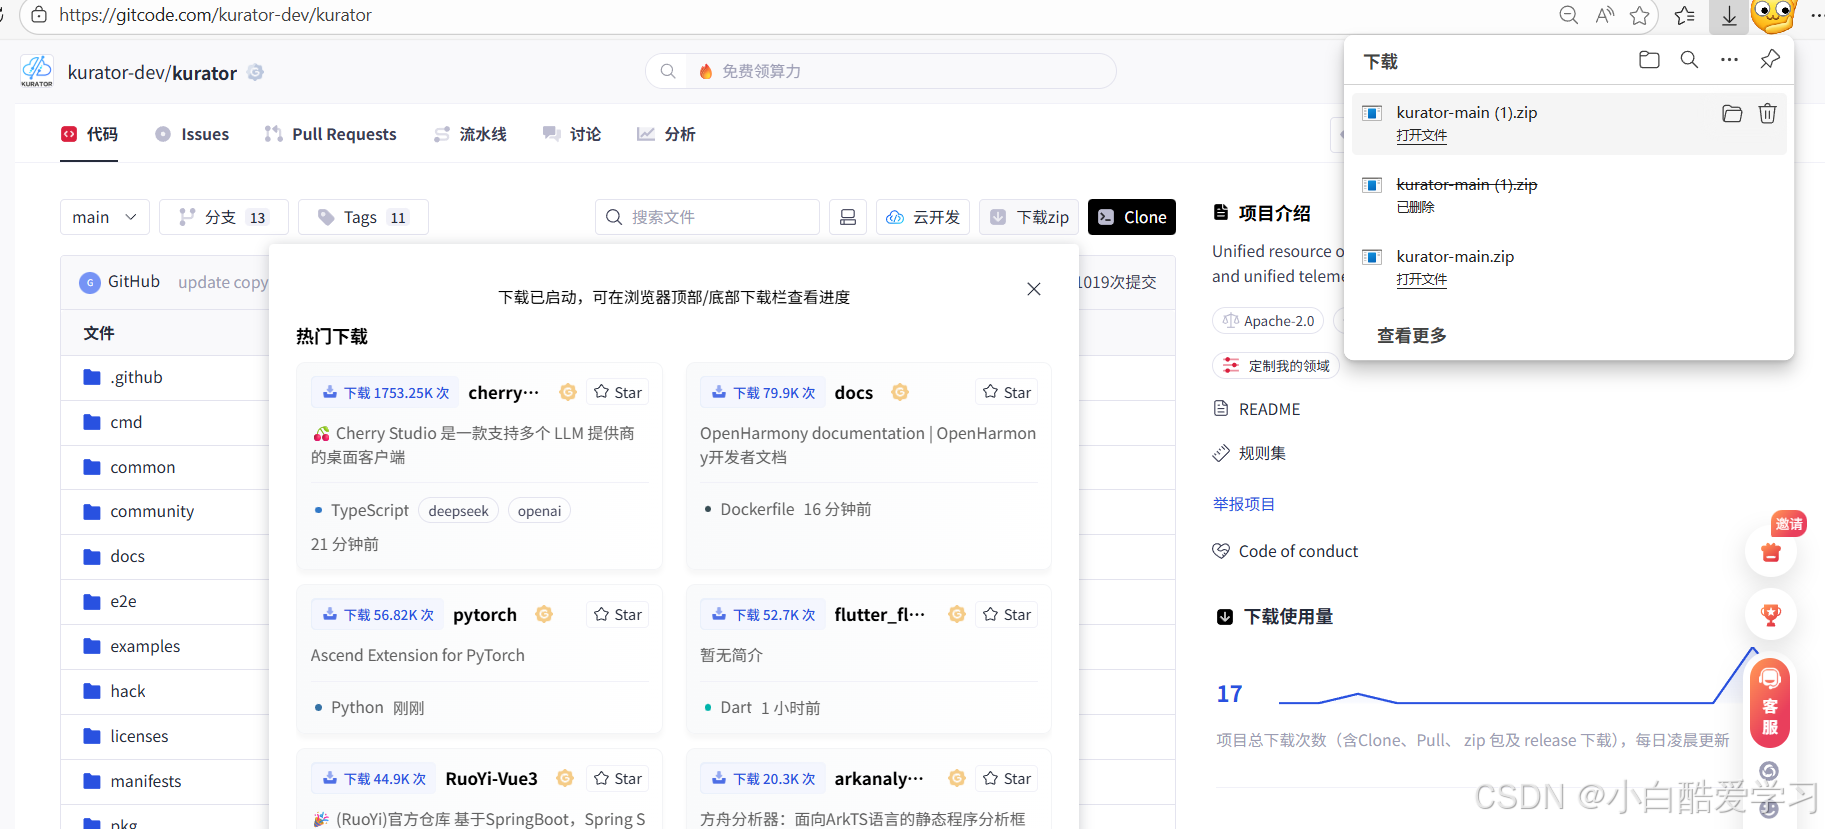The height and width of the screenshot is (829, 1825).
Task: Click the deepseek tag on cherry card
Action: (x=458, y=511)
